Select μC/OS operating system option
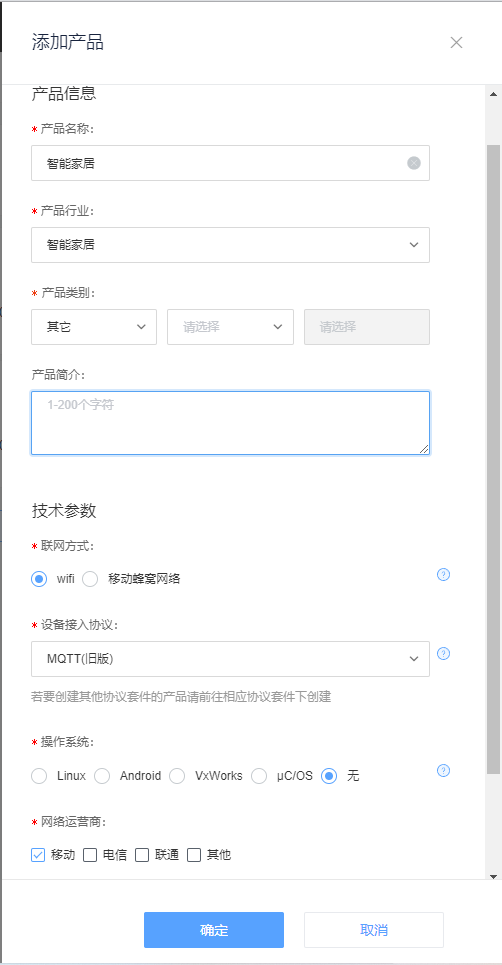 click(x=258, y=776)
